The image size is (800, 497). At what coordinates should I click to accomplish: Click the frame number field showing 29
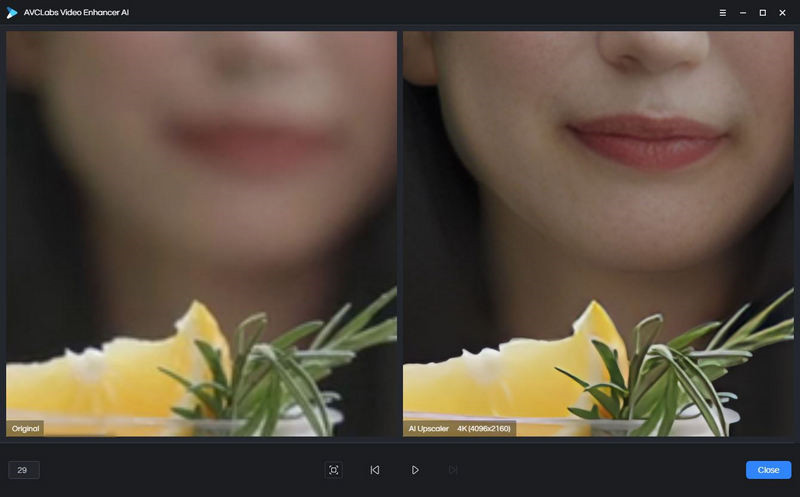point(23,469)
